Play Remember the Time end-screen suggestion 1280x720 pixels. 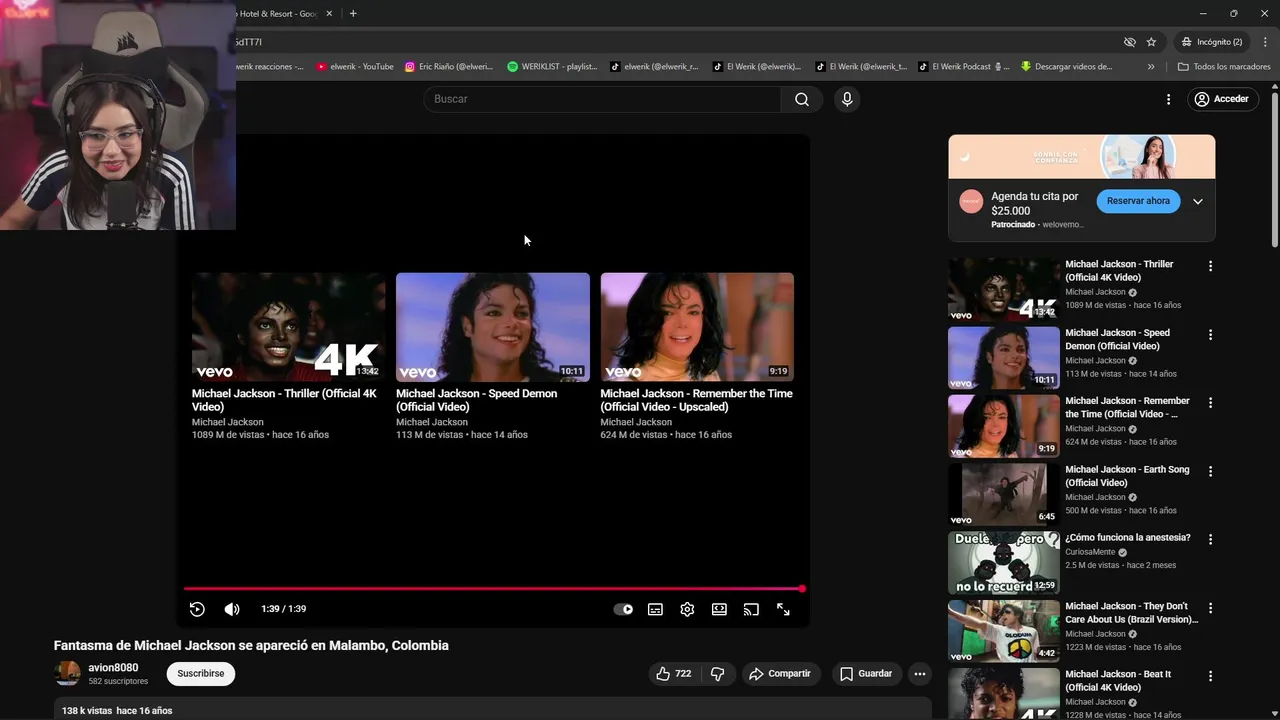(x=697, y=327)
